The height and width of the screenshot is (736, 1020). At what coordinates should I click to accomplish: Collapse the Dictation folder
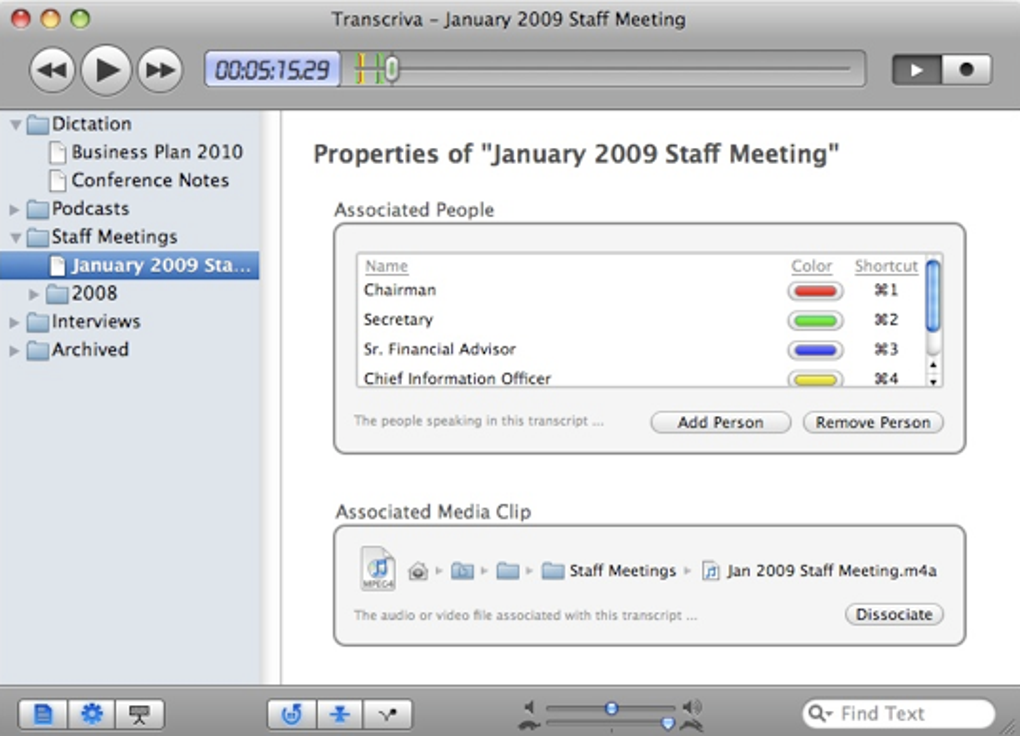pyautogui.click(x=16, y=124)
